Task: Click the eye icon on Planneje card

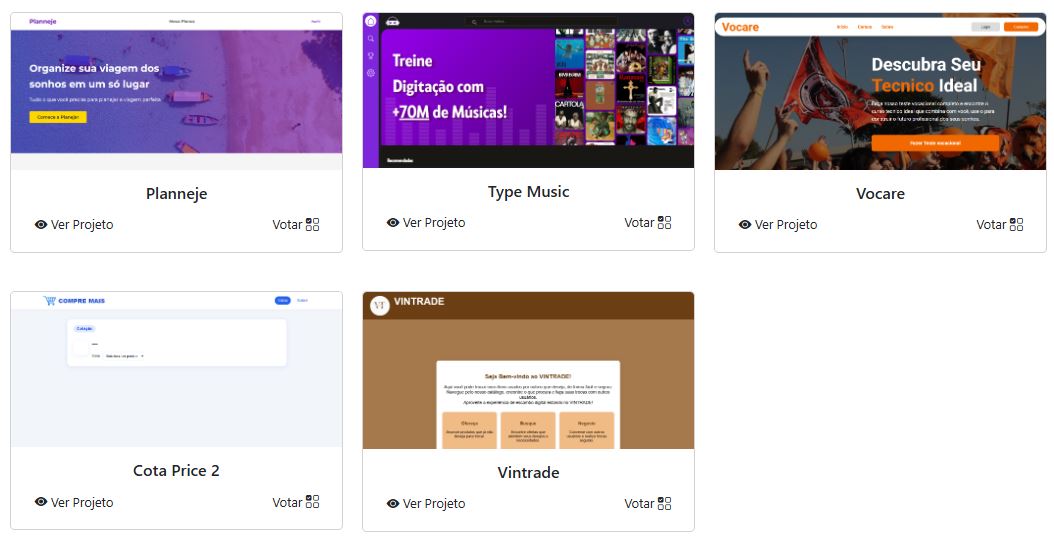Action: pos(41,225)
